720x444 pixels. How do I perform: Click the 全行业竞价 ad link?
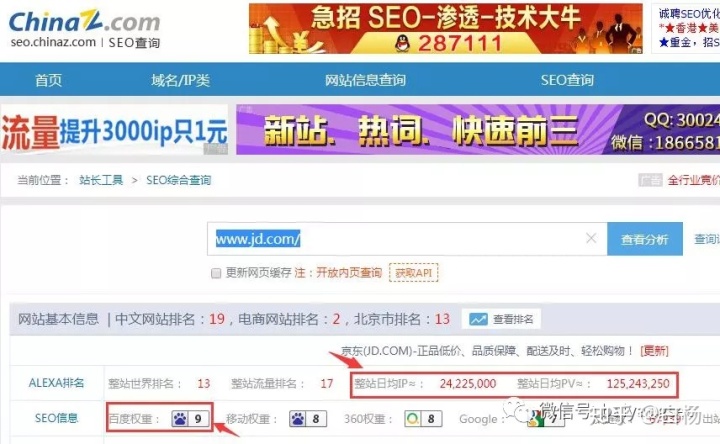click(x=693, y=180)
